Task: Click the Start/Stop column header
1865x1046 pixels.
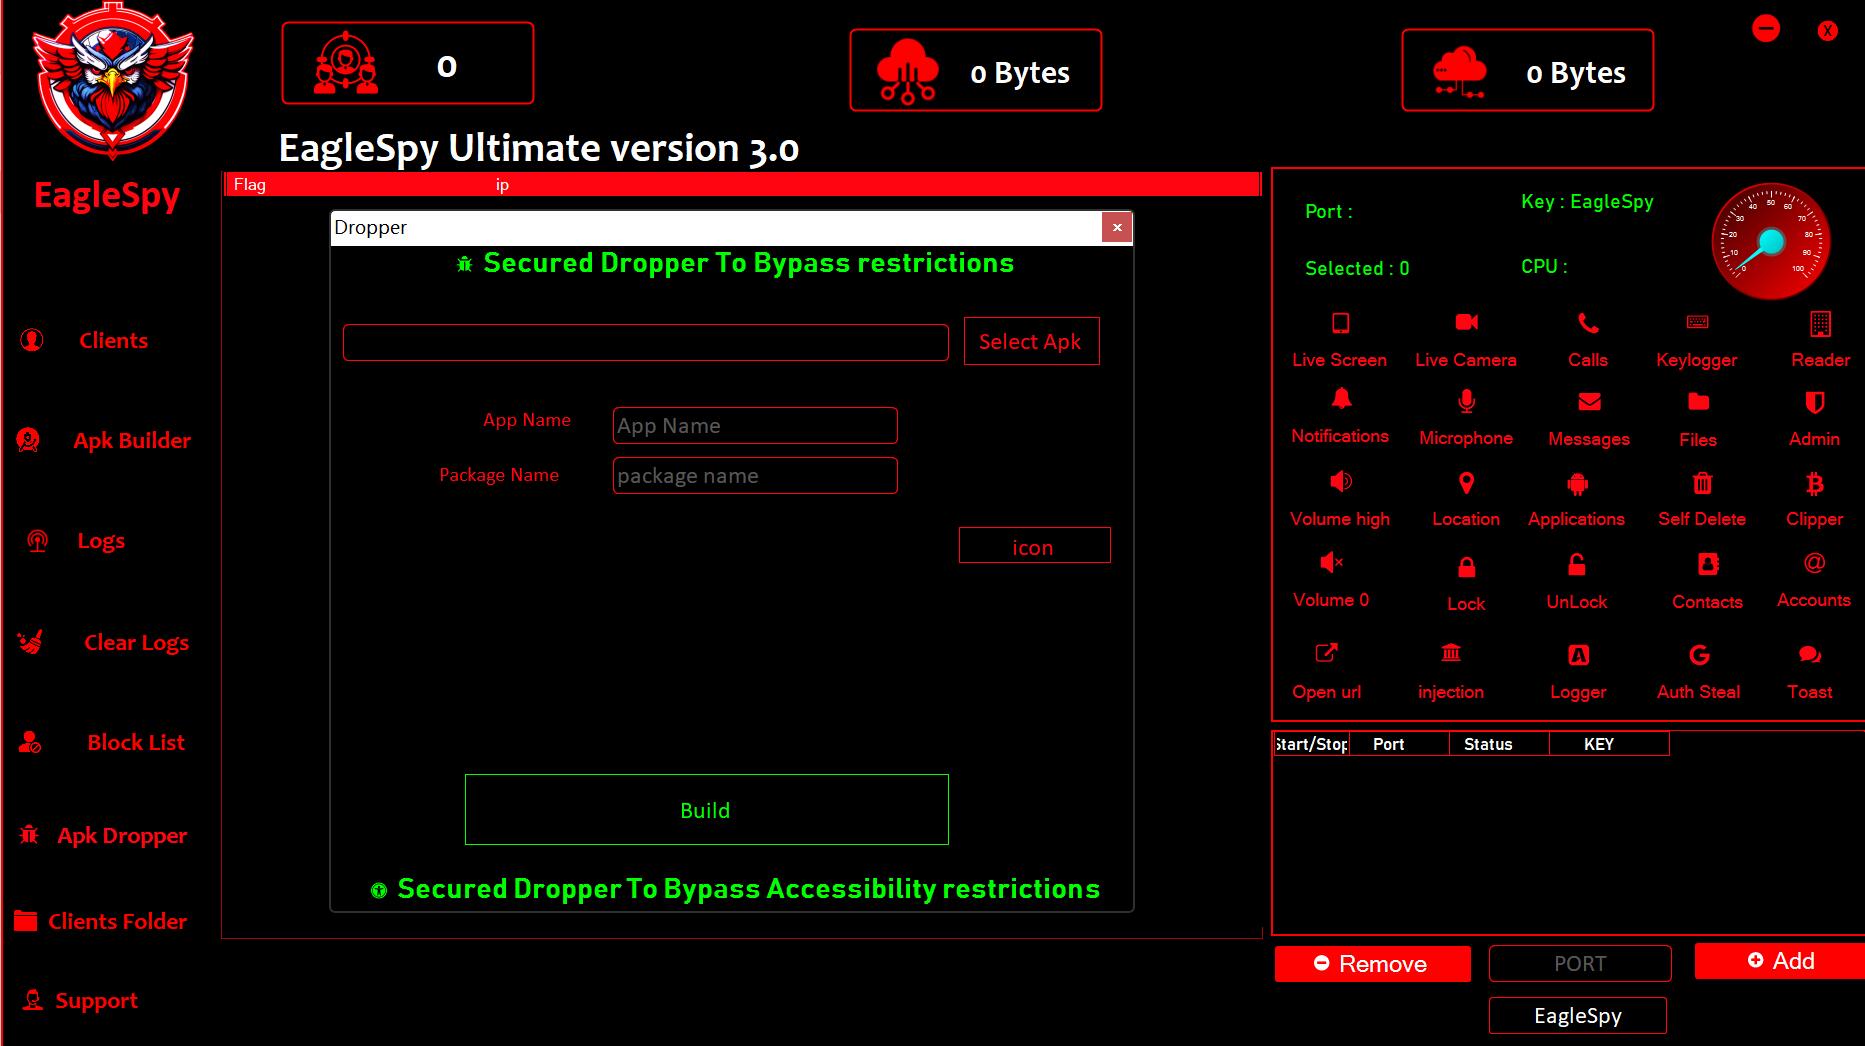Action: coord(1311,744)
